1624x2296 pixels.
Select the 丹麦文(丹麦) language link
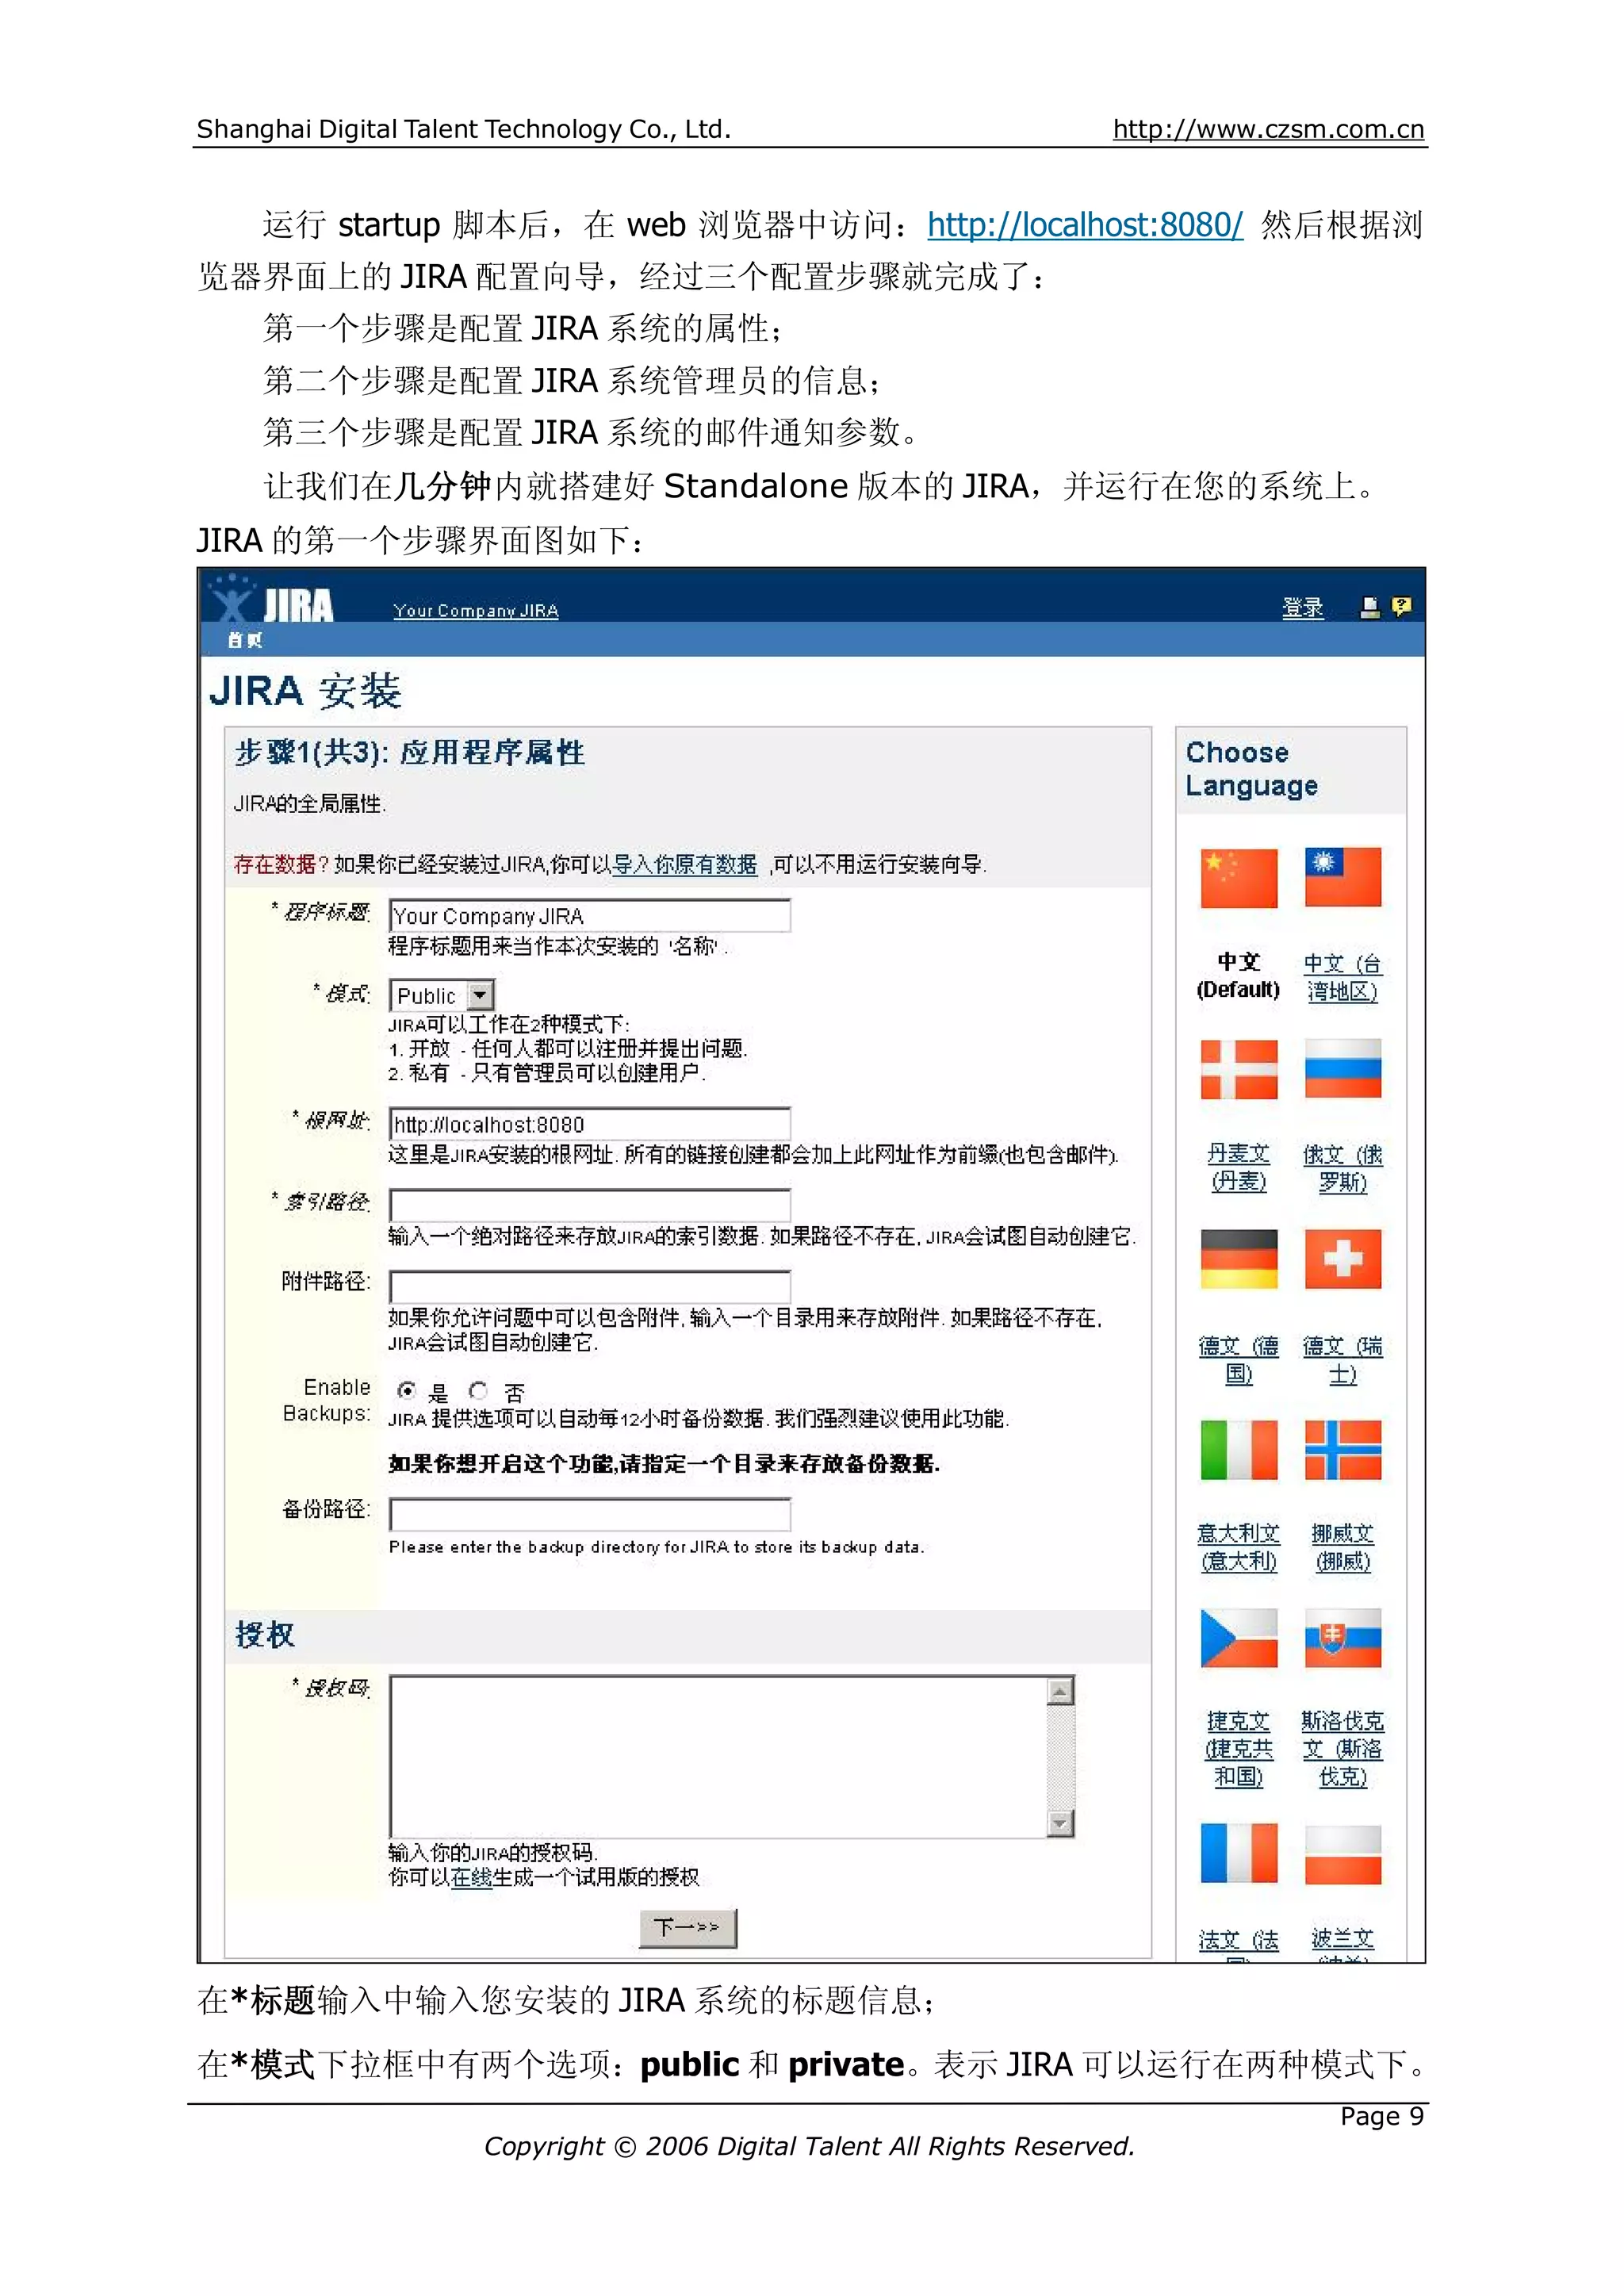click(x=1238, y=1167)
